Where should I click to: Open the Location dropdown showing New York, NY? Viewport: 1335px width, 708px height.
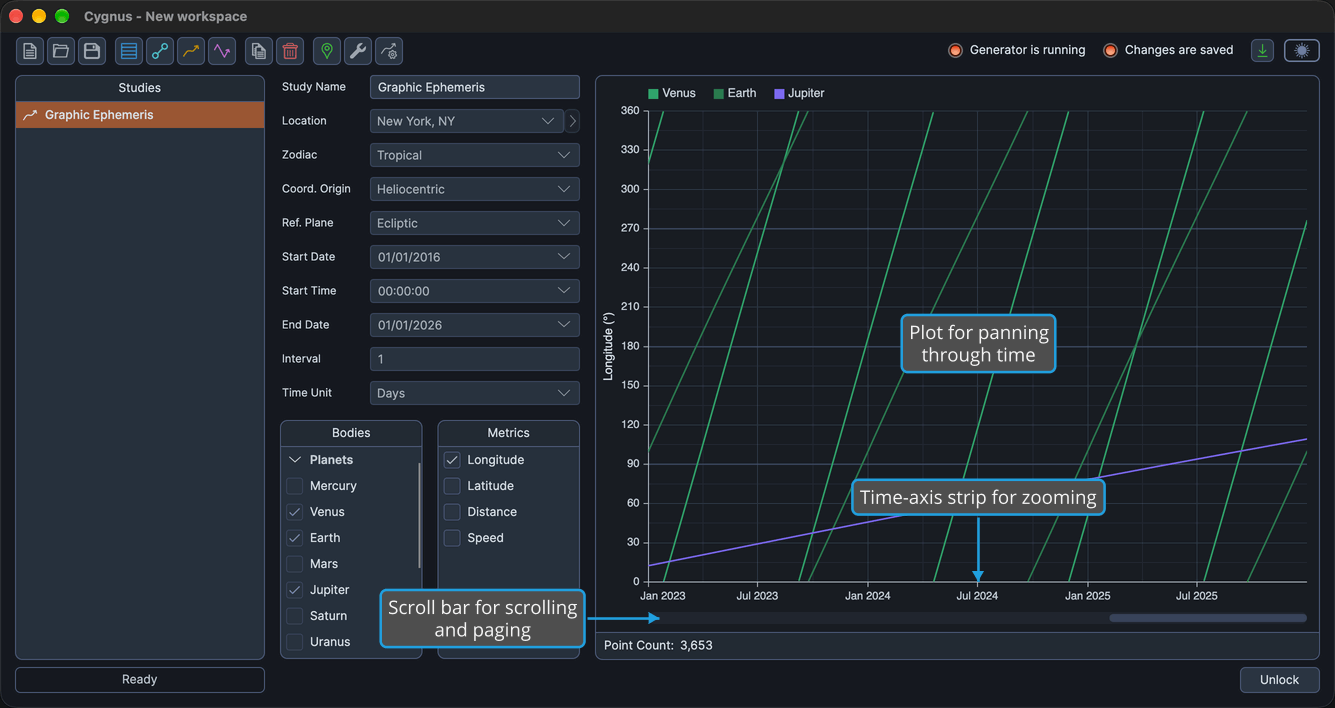pyautogui.click(x=467, y=121)
